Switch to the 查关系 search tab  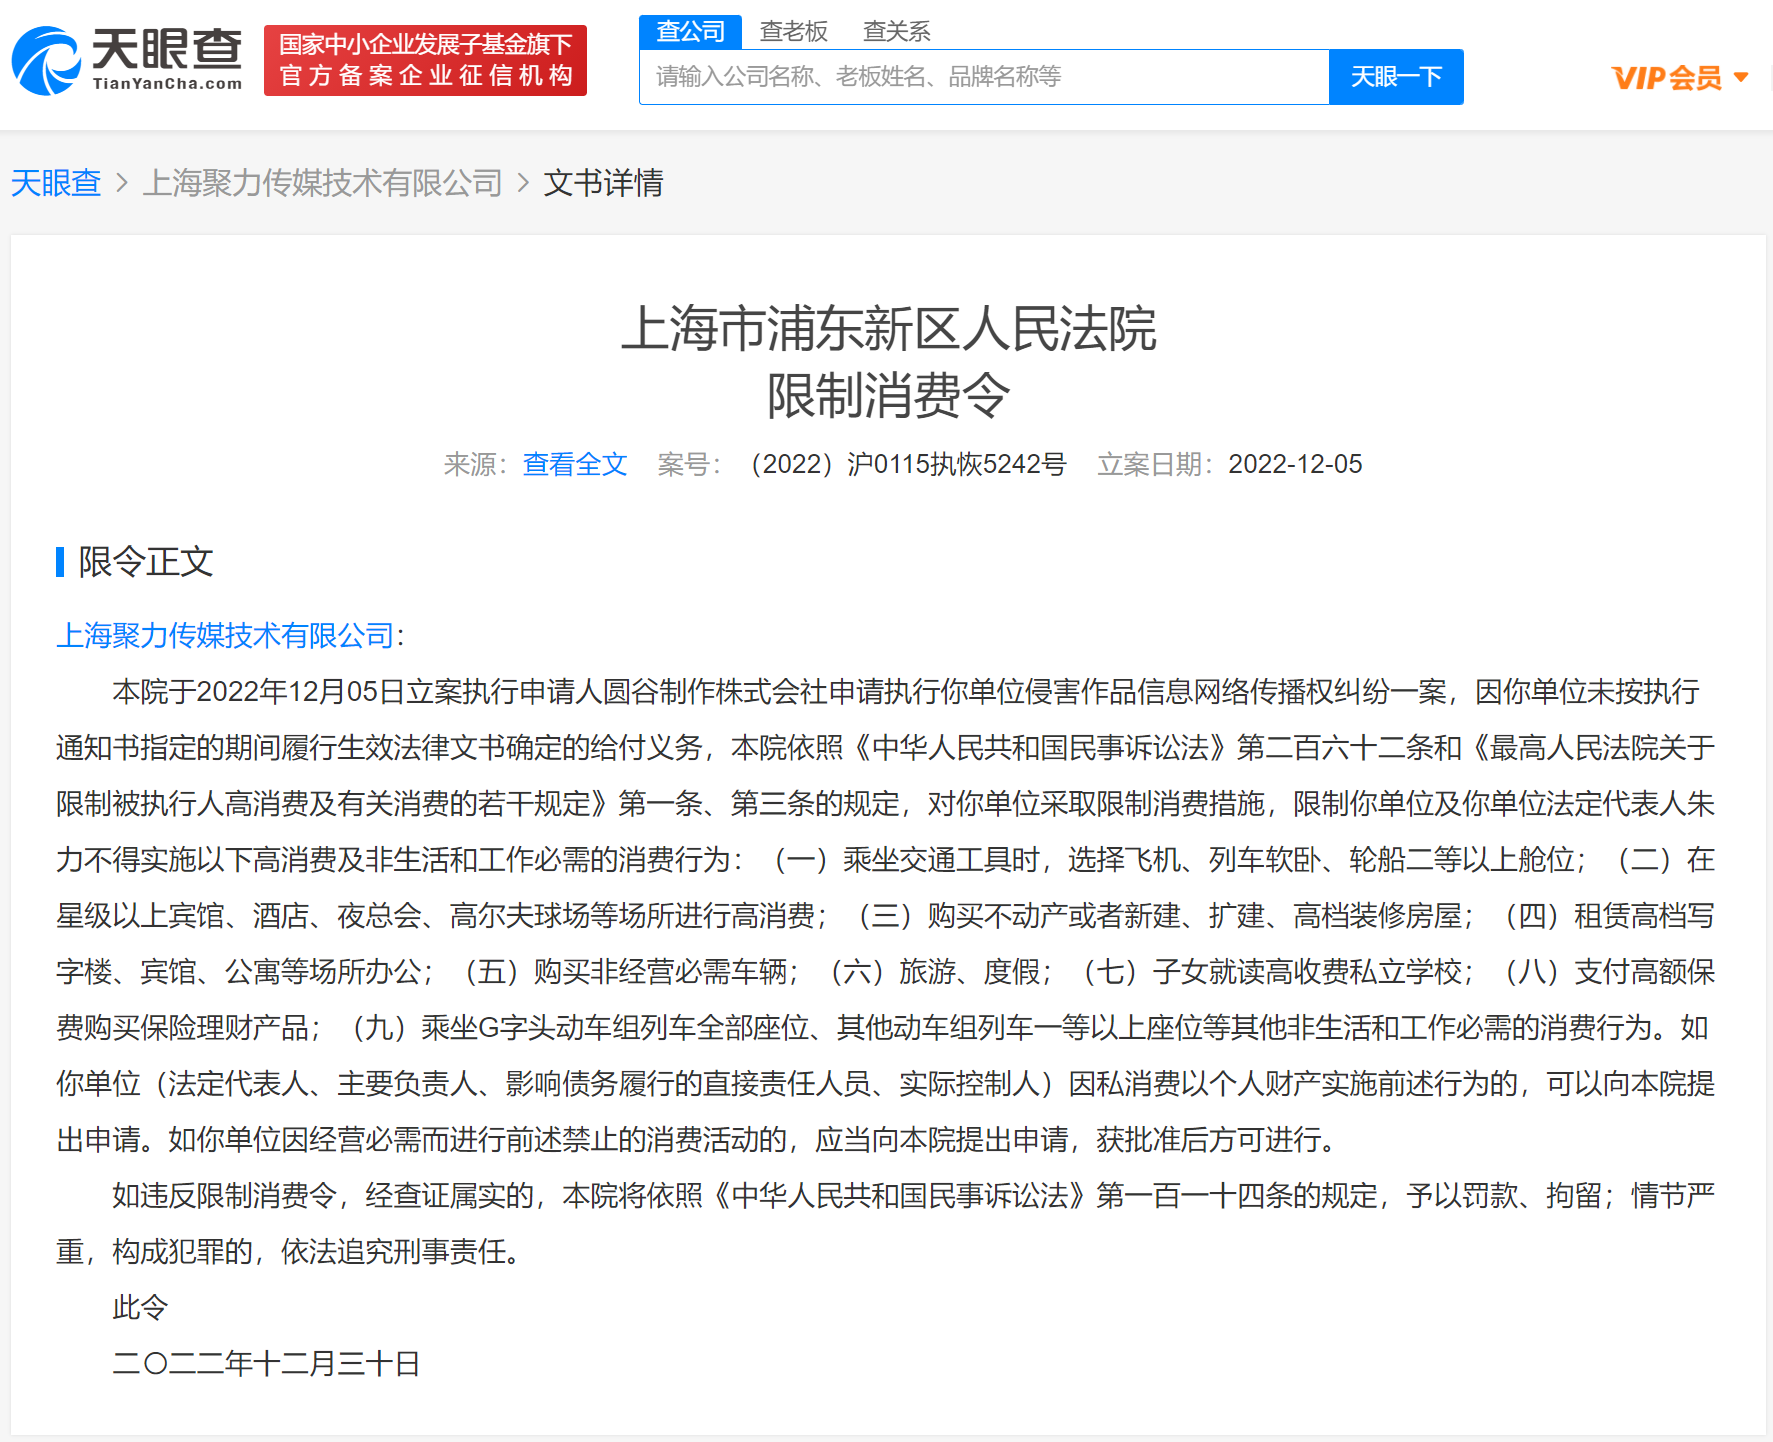pos(896,31)
